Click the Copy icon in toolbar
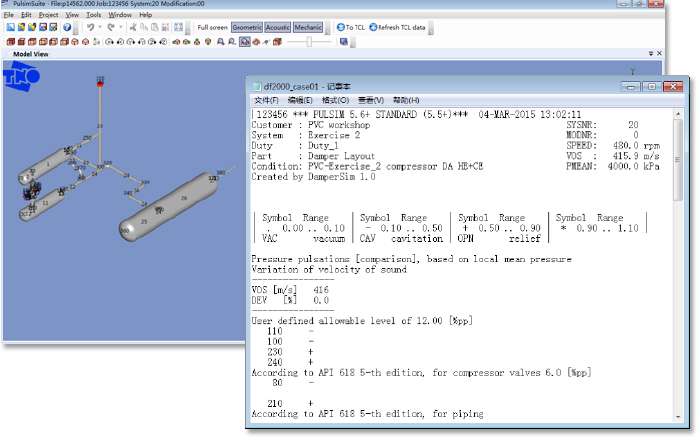 click(x=144, y=28)
